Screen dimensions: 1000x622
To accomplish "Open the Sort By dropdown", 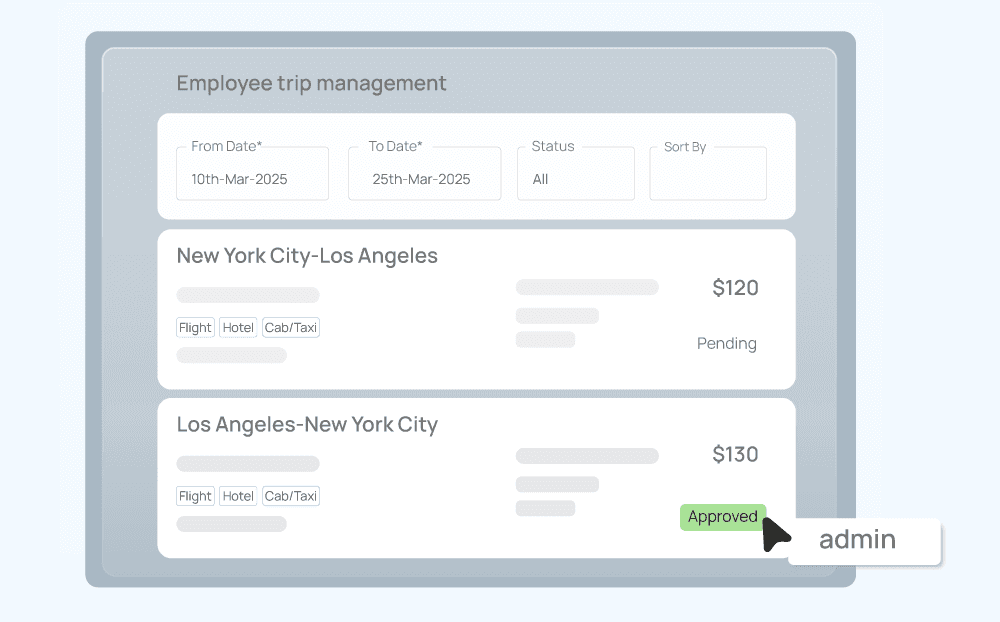I will [708, 174].
